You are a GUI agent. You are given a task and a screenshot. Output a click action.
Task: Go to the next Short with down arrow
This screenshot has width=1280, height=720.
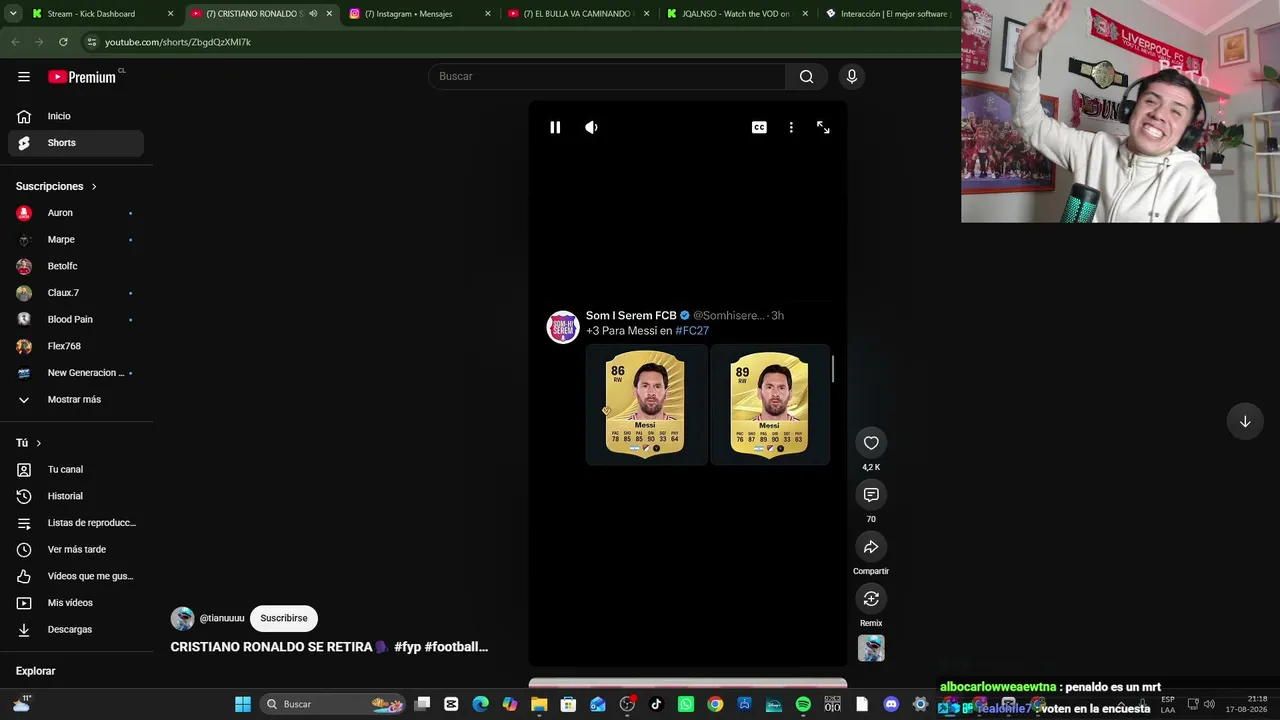pos(1245,422)
